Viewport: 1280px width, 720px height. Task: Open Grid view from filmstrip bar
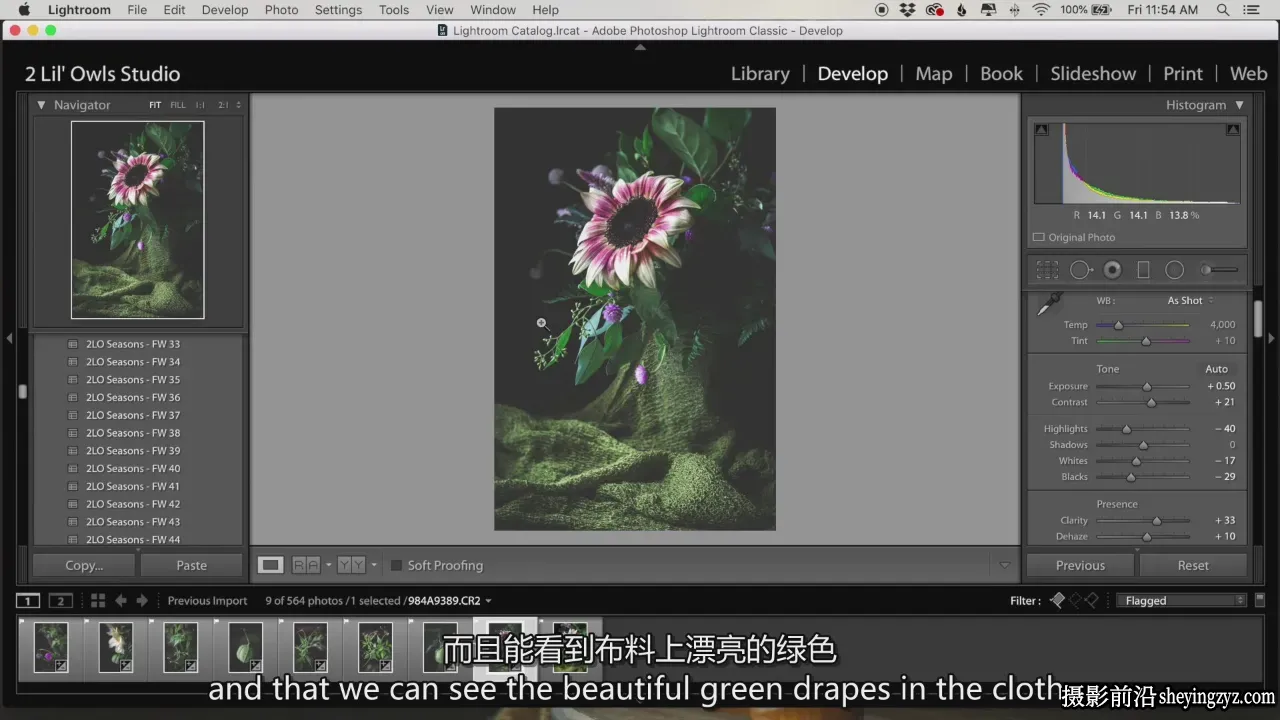coord(98,600)
